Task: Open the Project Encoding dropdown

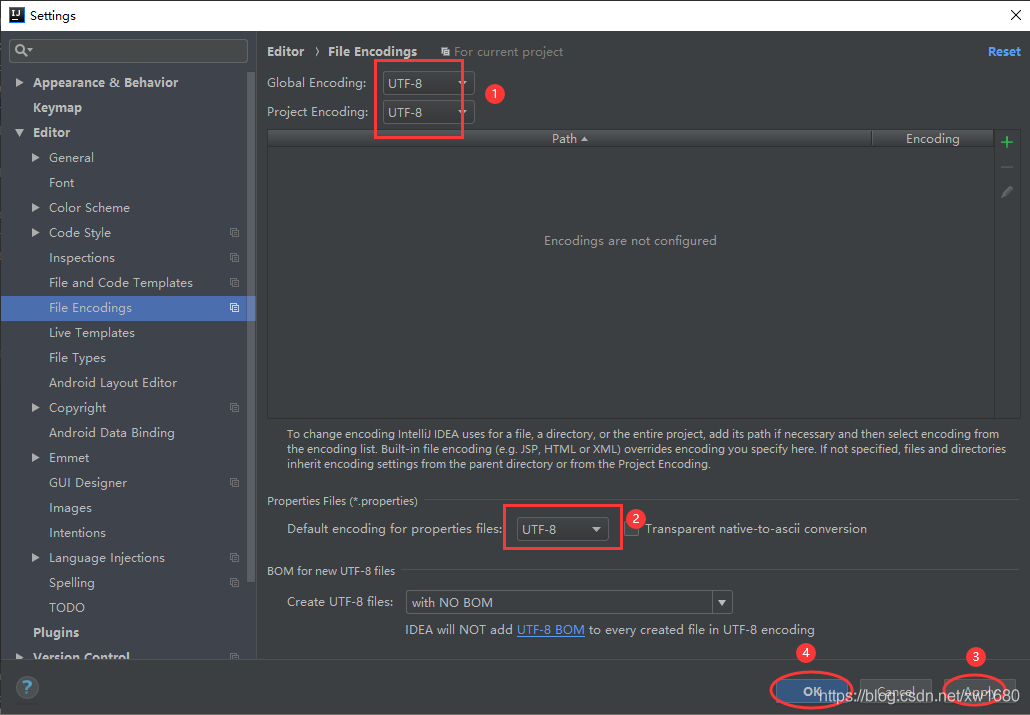Action: click(x=428, y=112)
